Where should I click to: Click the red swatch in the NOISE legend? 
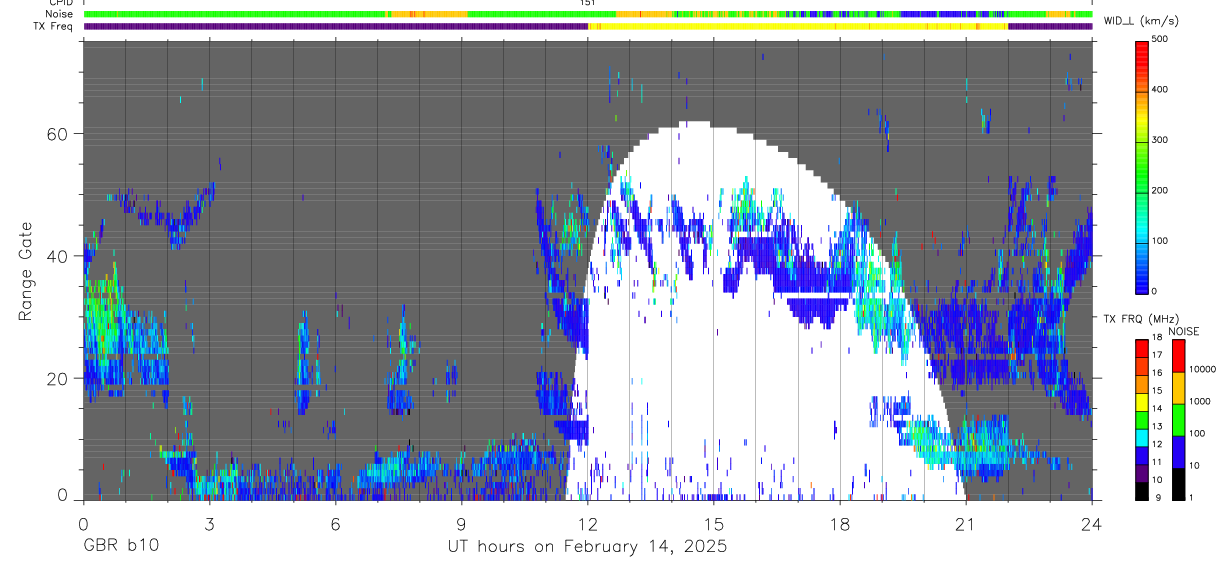click(x=1178, y=355)
